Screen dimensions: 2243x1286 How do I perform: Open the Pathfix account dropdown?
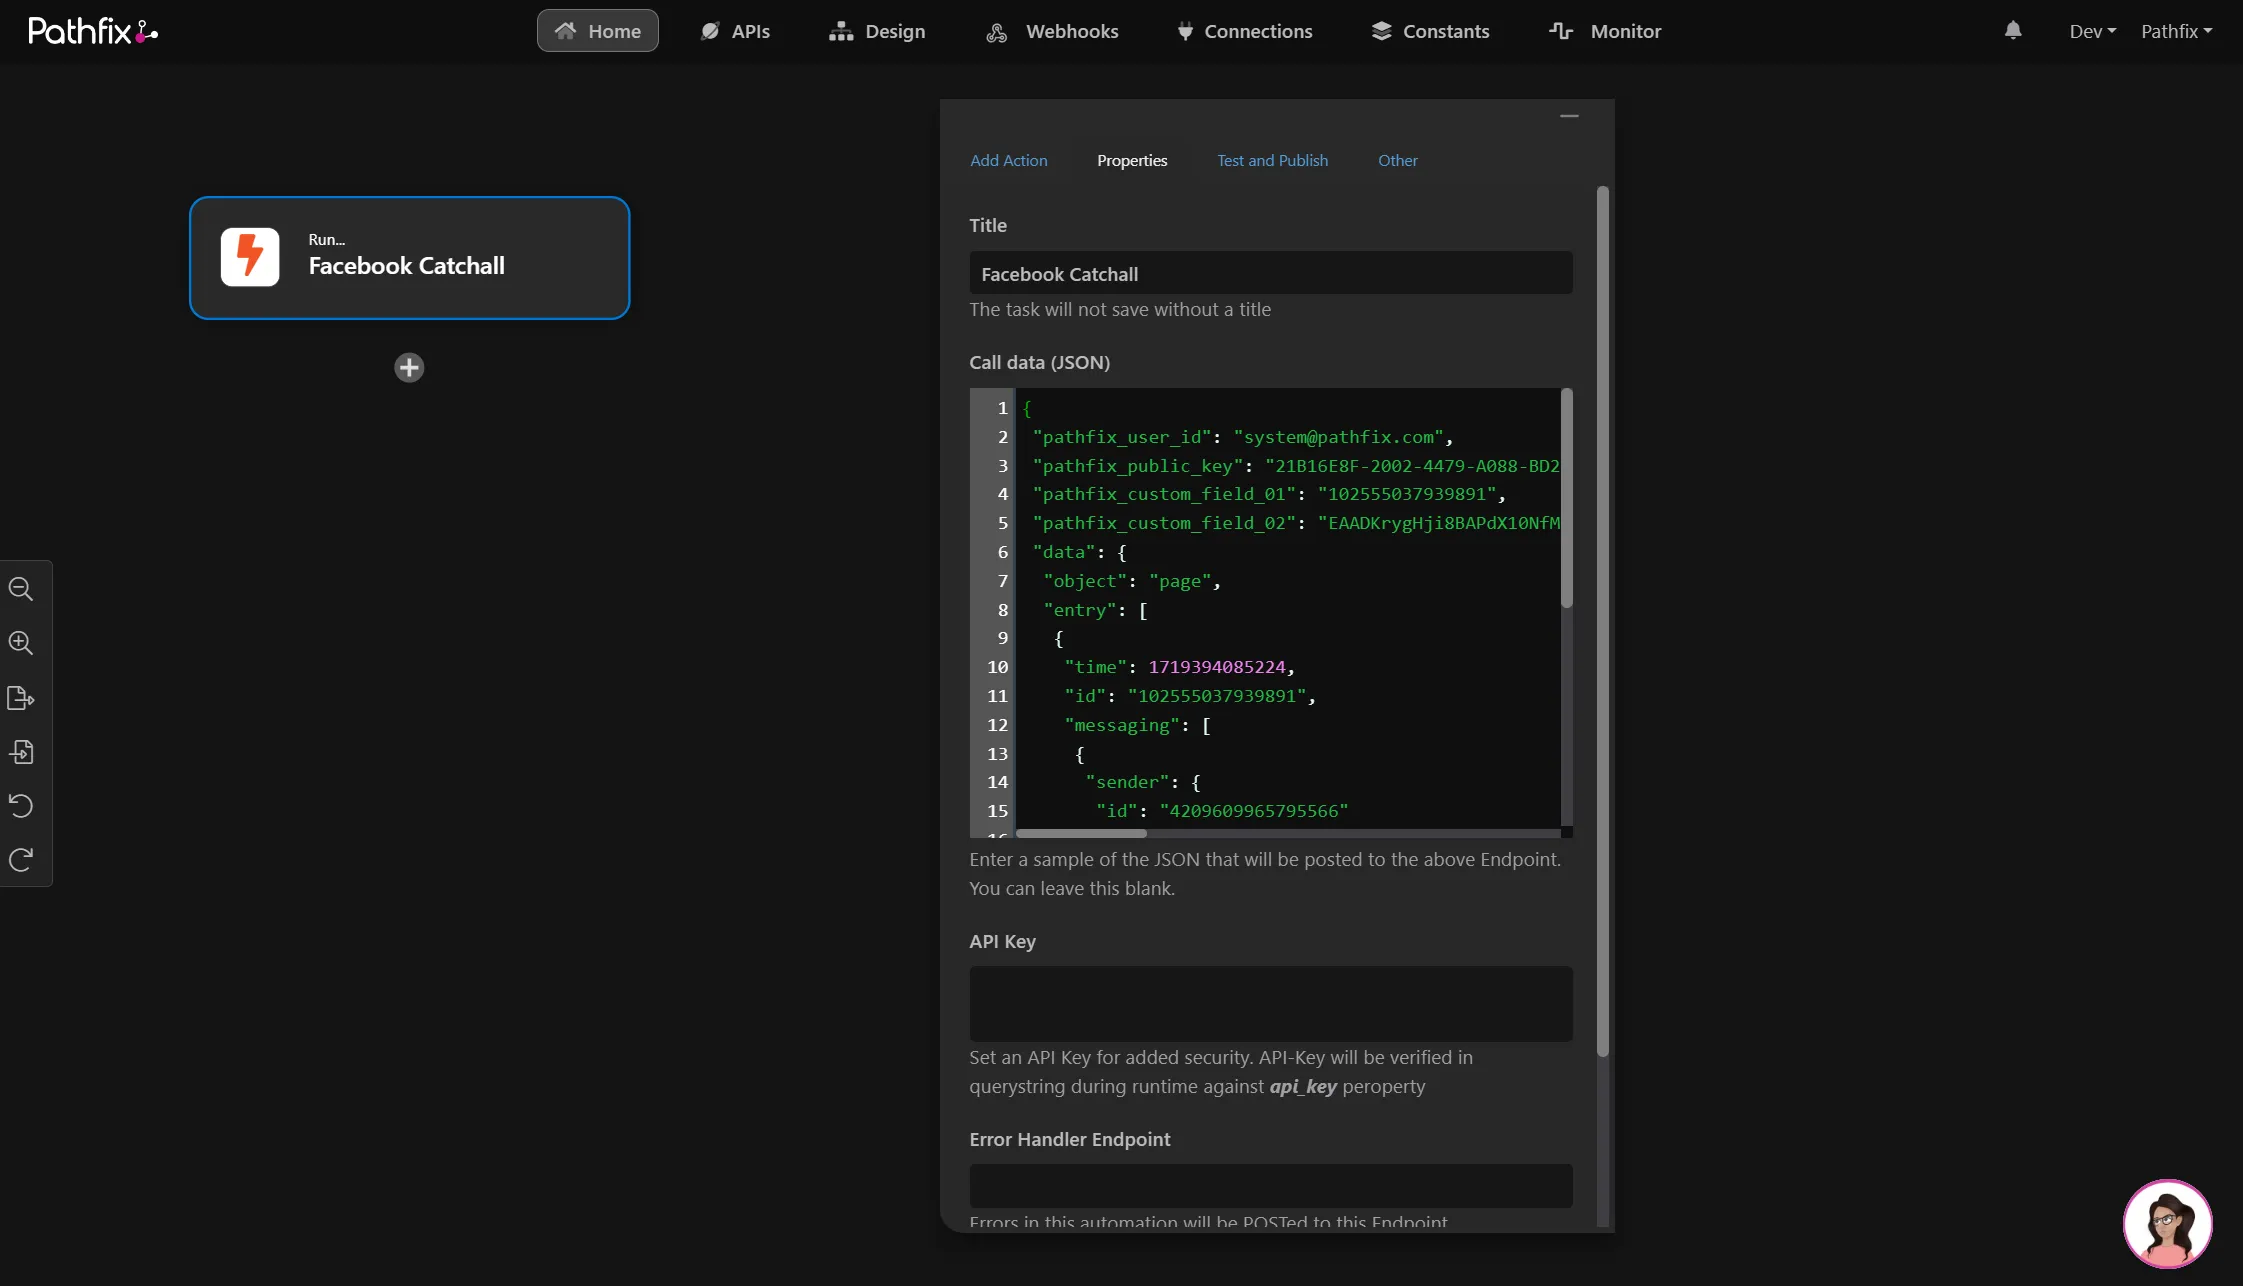2177,31
